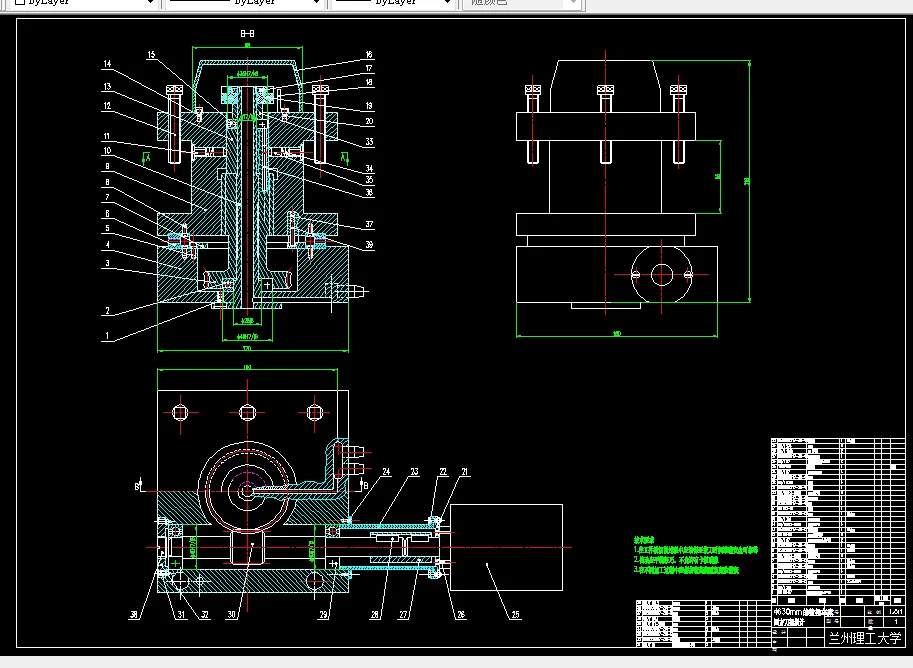Viewport: 913px width, 668px height.
Task: Select part callout number 10
Action: tap(107, 150)
